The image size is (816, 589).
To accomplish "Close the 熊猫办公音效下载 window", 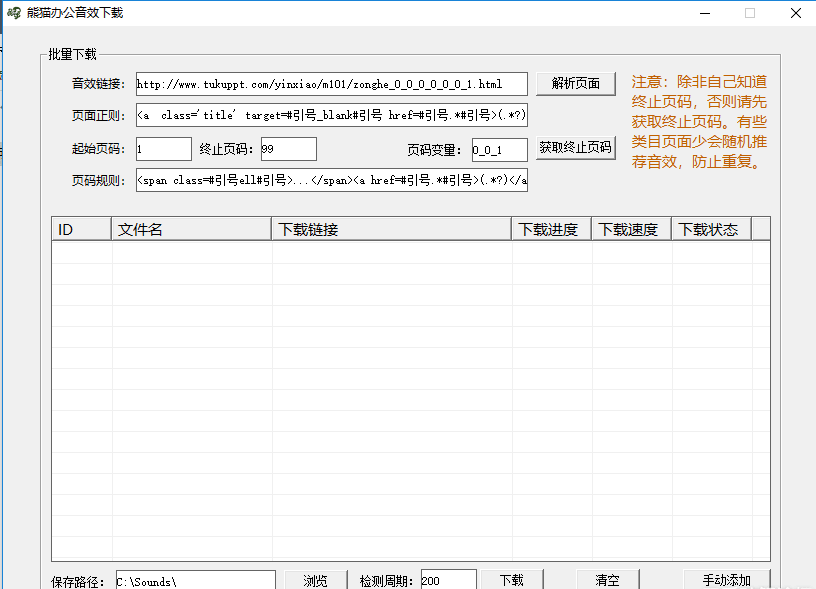I will coord(796,13).
